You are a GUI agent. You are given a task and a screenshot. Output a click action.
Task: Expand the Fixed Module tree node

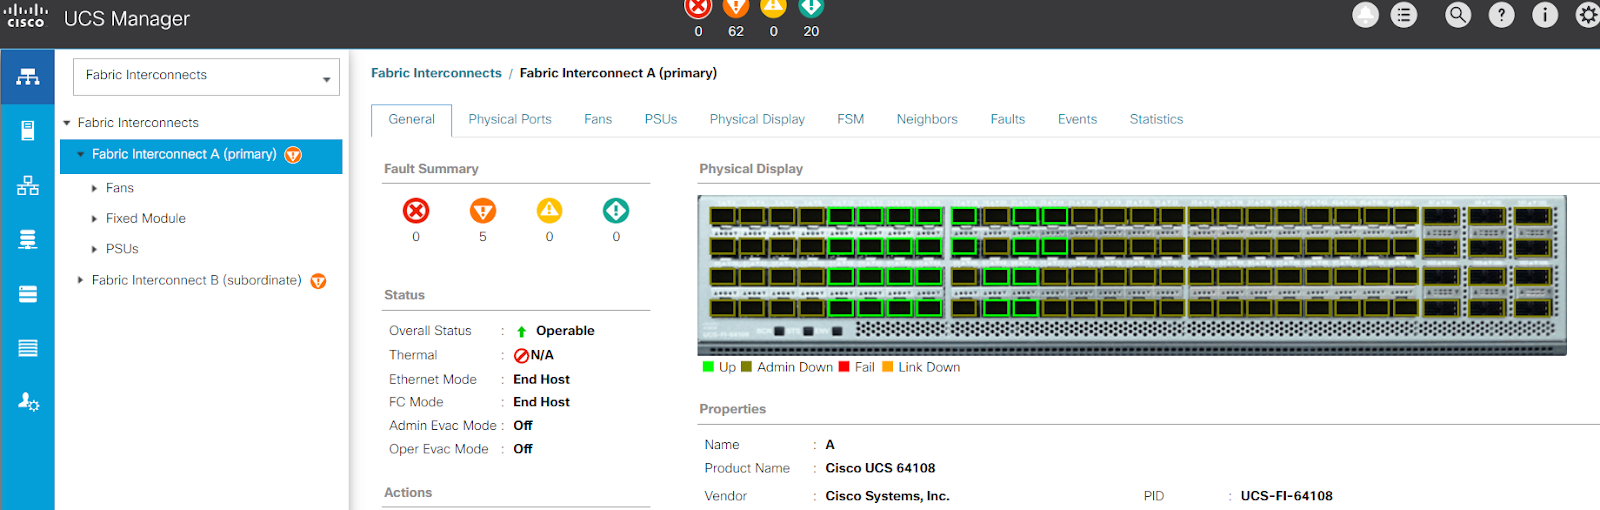point(94,219)
